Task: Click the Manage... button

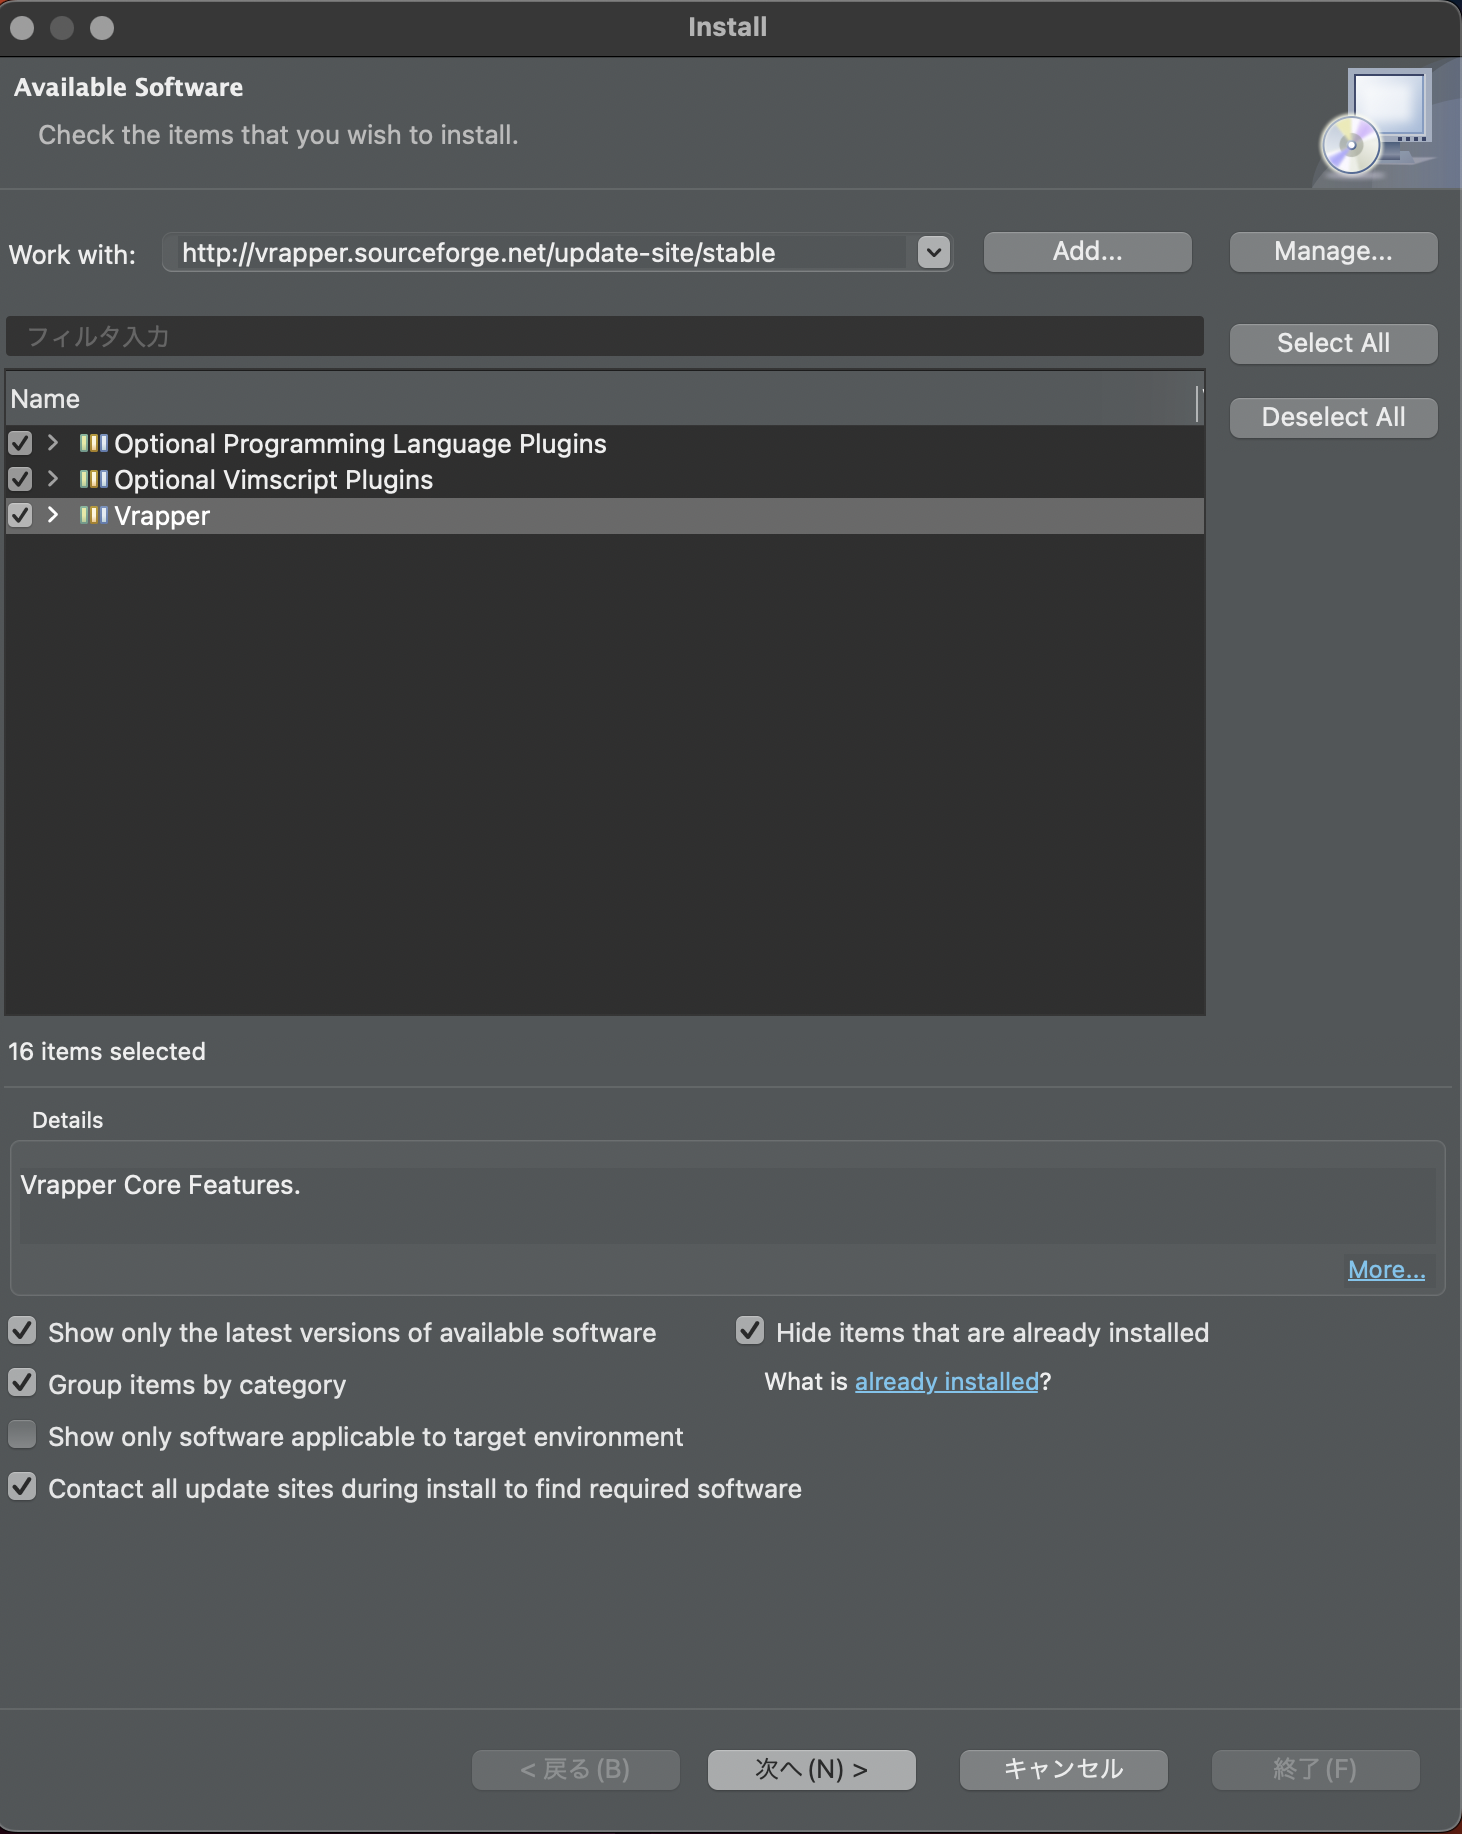Action: (1333, 252)
